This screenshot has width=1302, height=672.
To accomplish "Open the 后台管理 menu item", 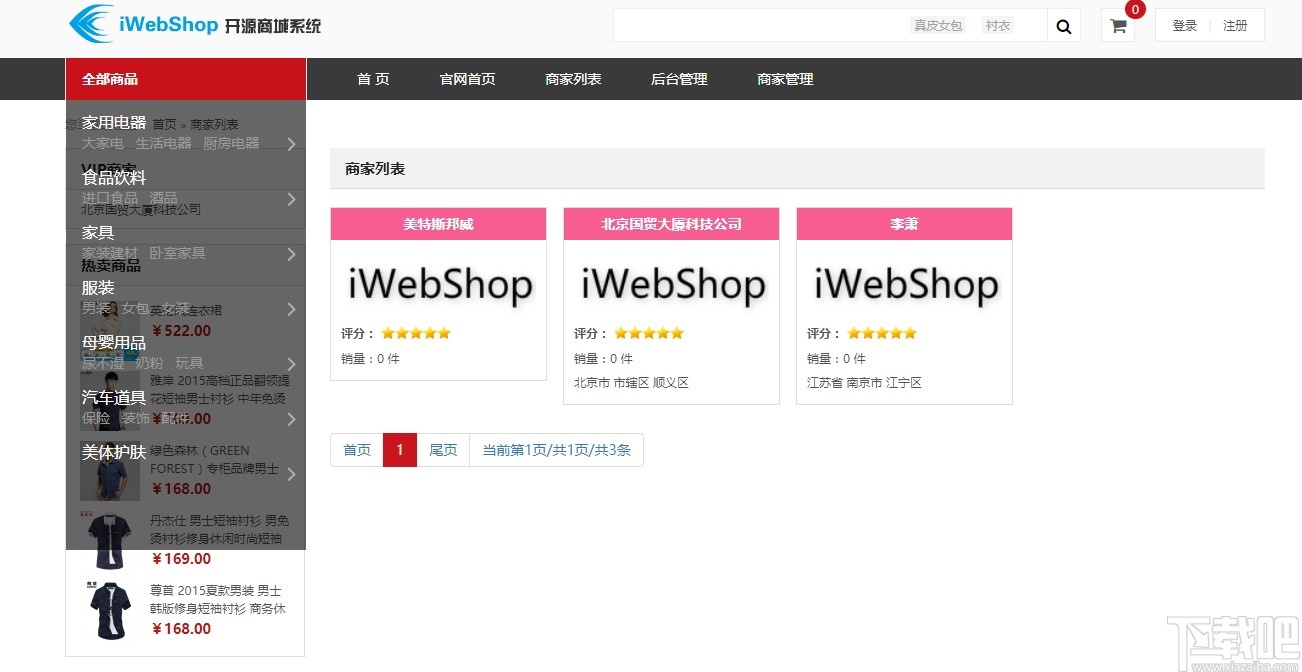I will point(678,78).
